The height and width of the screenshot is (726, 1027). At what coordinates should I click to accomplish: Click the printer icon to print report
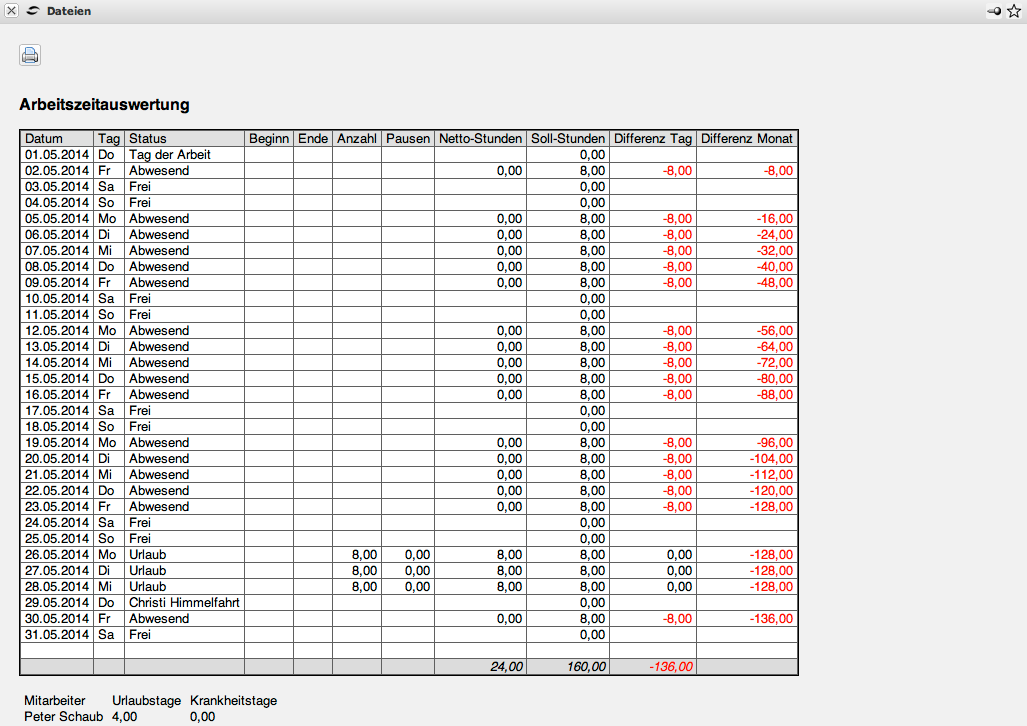tap(30, 56)
